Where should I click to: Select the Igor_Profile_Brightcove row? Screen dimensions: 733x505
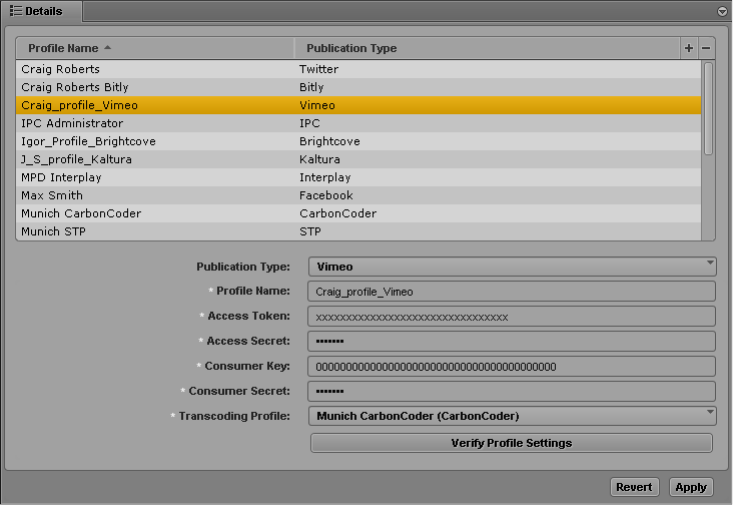[359, 141]
